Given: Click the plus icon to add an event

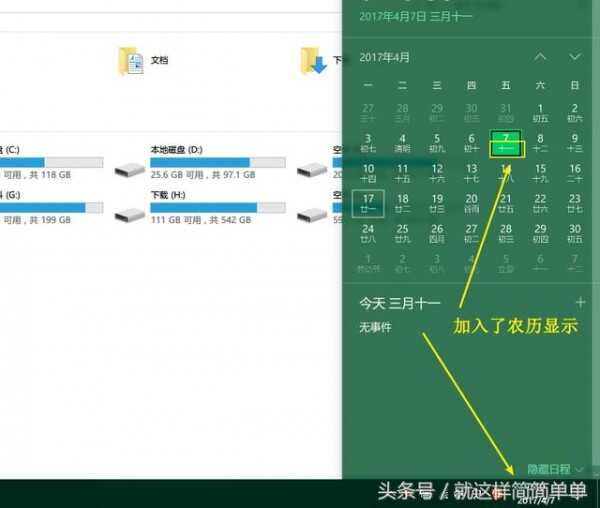Looking at the screenshot, I should pos(580,301).
